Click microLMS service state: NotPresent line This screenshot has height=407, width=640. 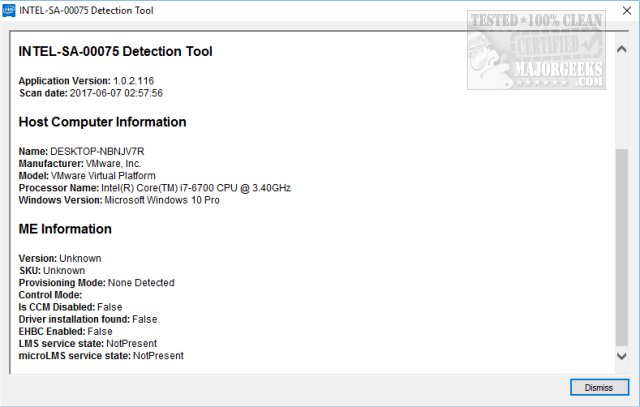click(x=101, y=356)
